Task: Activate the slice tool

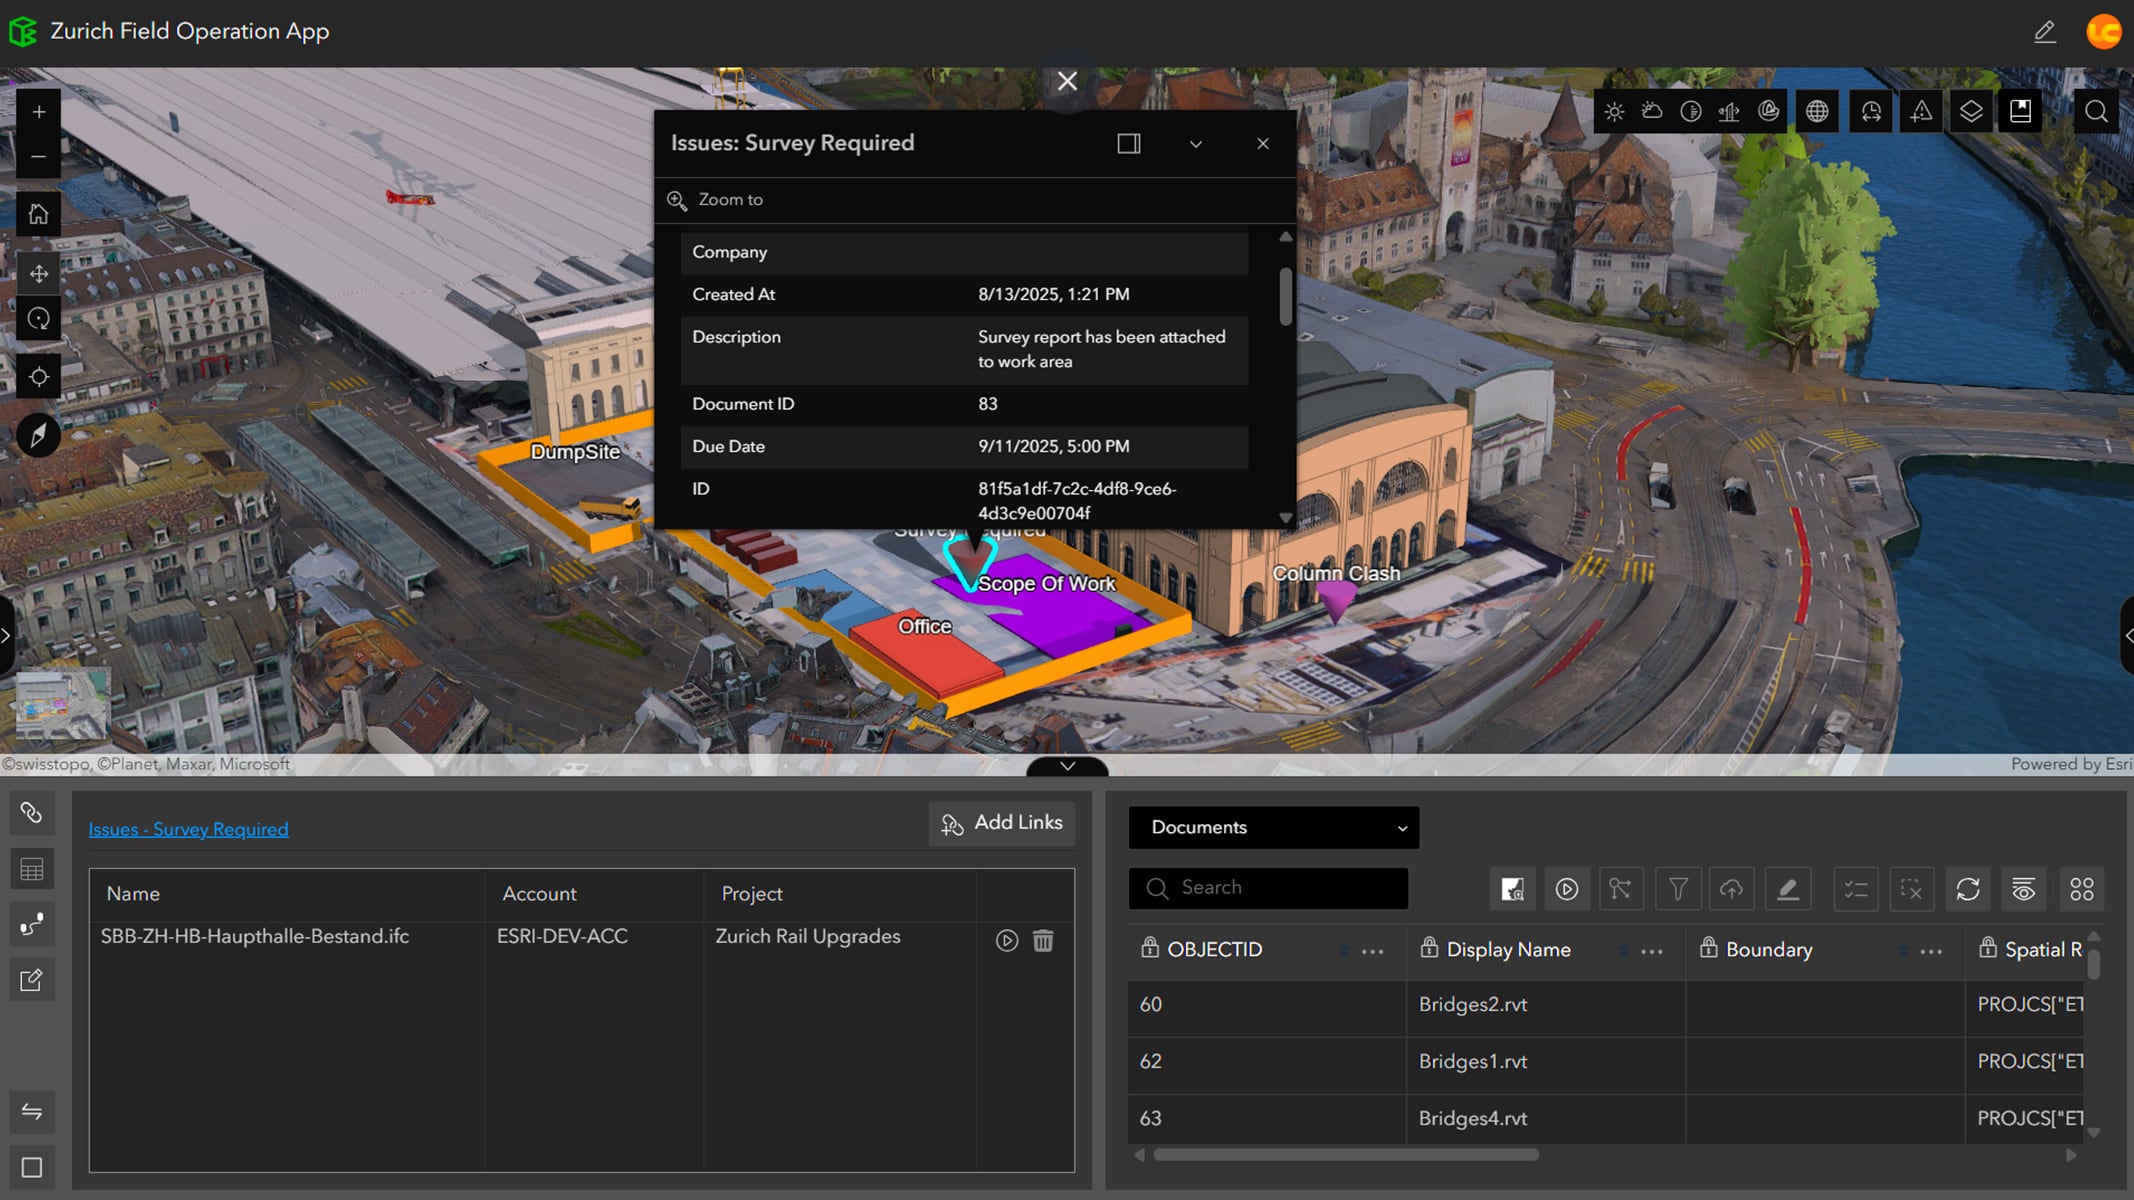Action: tap(1769, 111)
